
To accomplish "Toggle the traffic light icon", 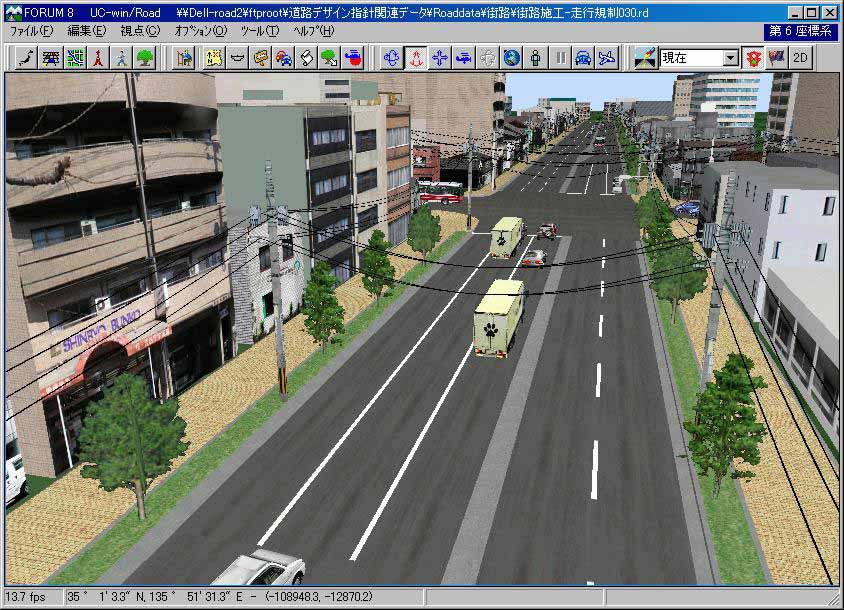I will (x=753, y=58).
